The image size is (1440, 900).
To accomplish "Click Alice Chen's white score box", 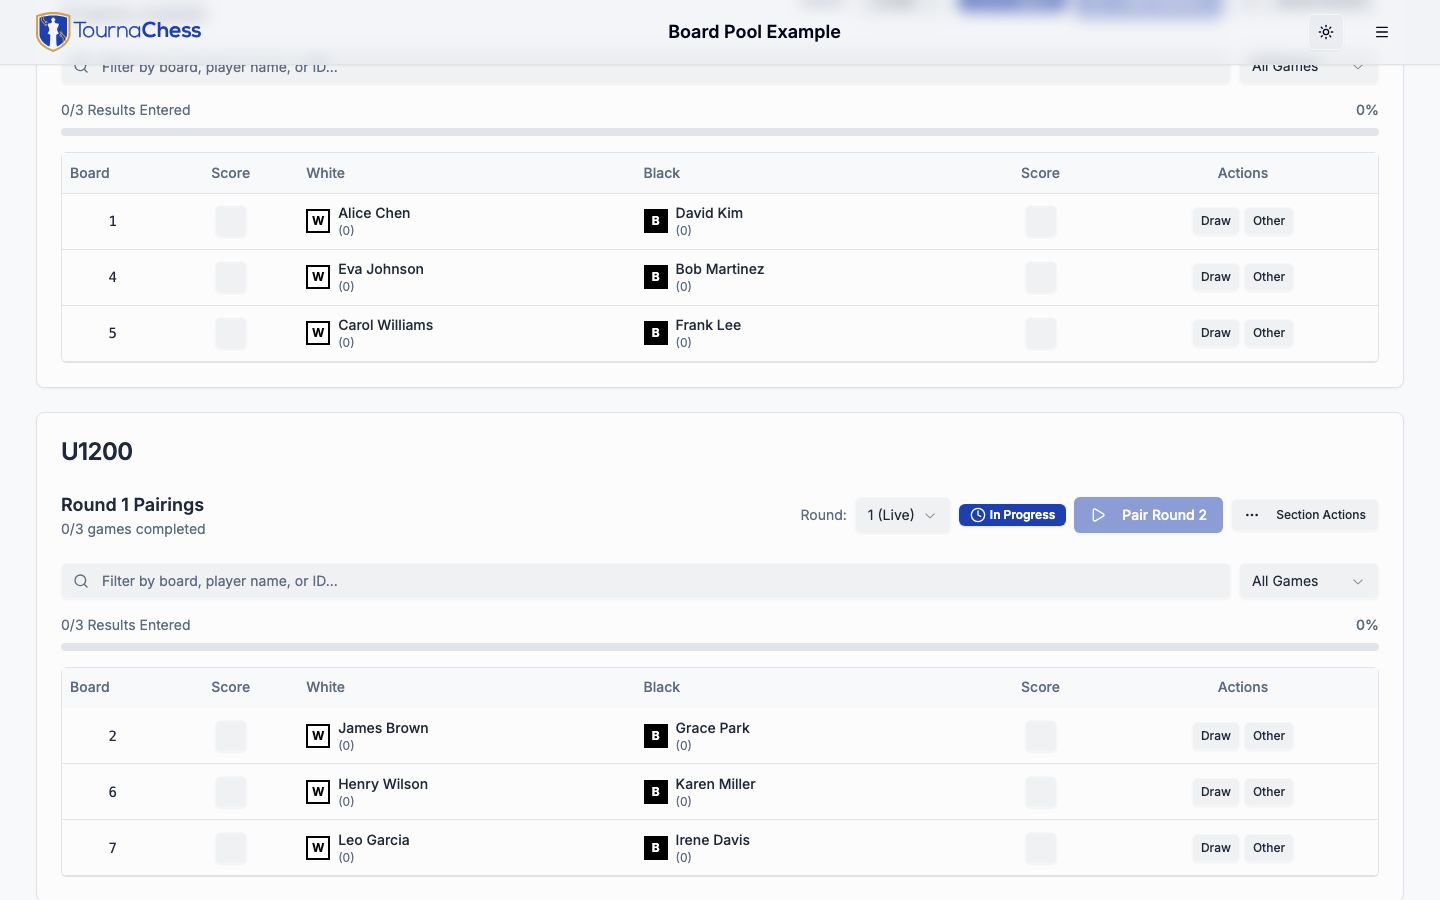I will (x=231, y=221).
